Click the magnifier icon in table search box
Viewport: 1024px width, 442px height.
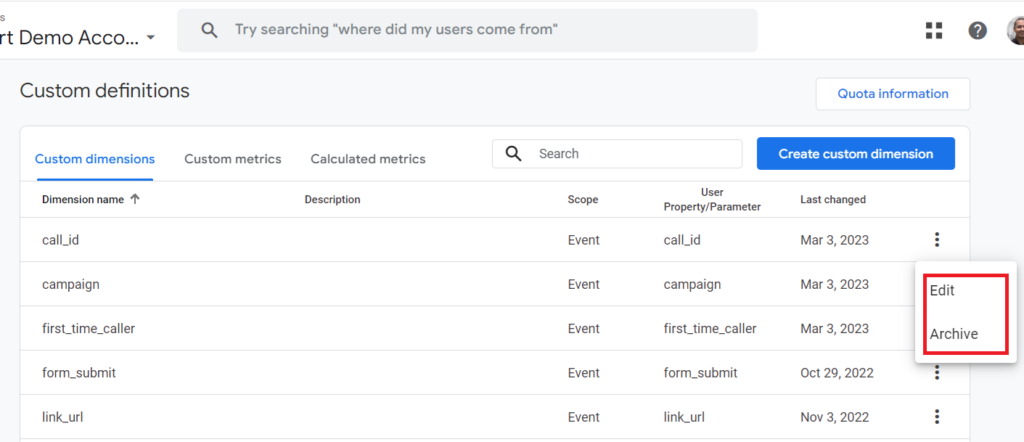514,154
